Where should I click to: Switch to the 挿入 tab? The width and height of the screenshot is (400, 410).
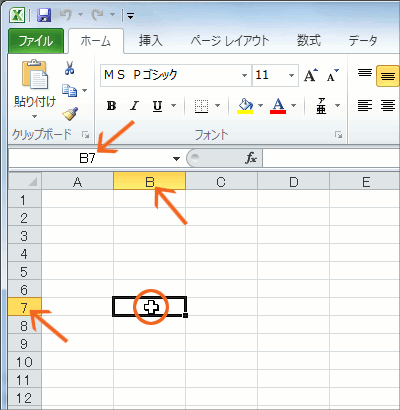pos(150,41)
